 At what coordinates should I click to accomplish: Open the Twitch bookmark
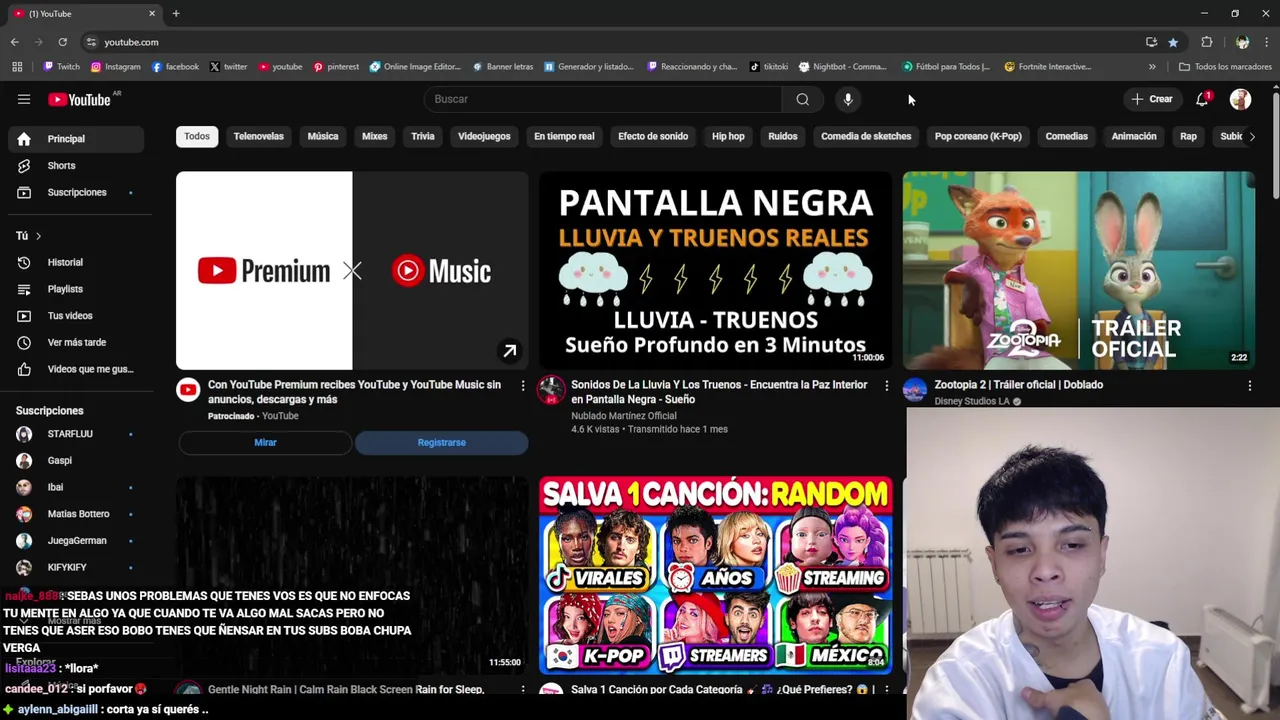click(x=62, y=67)
